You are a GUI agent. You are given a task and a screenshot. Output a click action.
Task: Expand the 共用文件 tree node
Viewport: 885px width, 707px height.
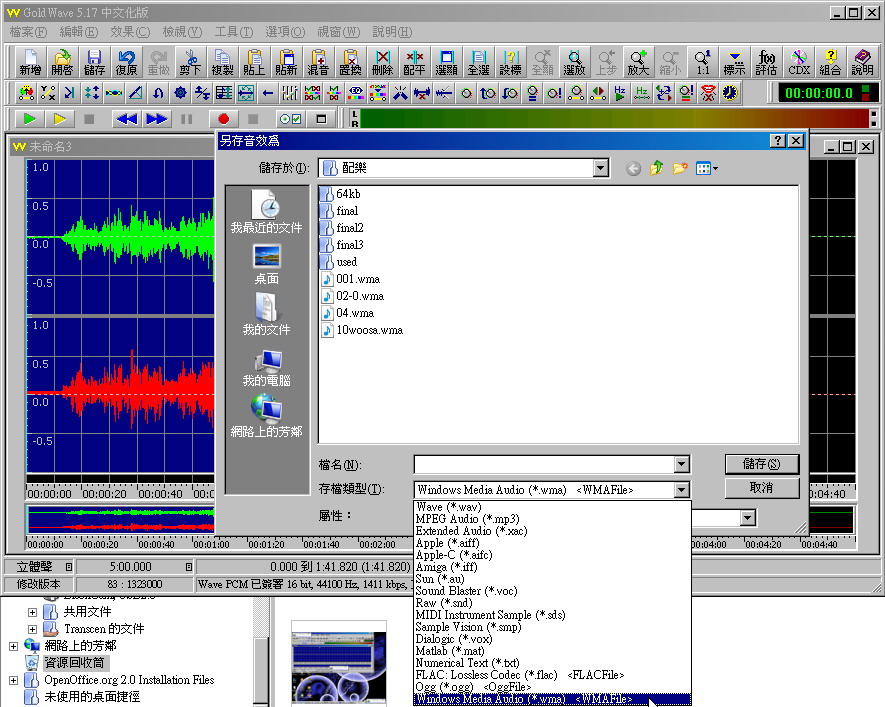point(32,612)
